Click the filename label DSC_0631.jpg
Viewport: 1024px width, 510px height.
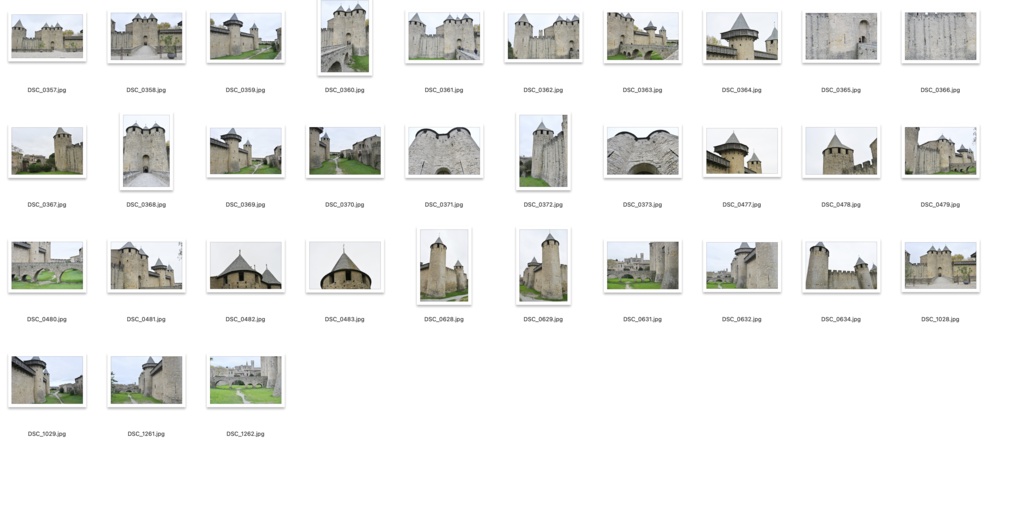pos(643,319)
